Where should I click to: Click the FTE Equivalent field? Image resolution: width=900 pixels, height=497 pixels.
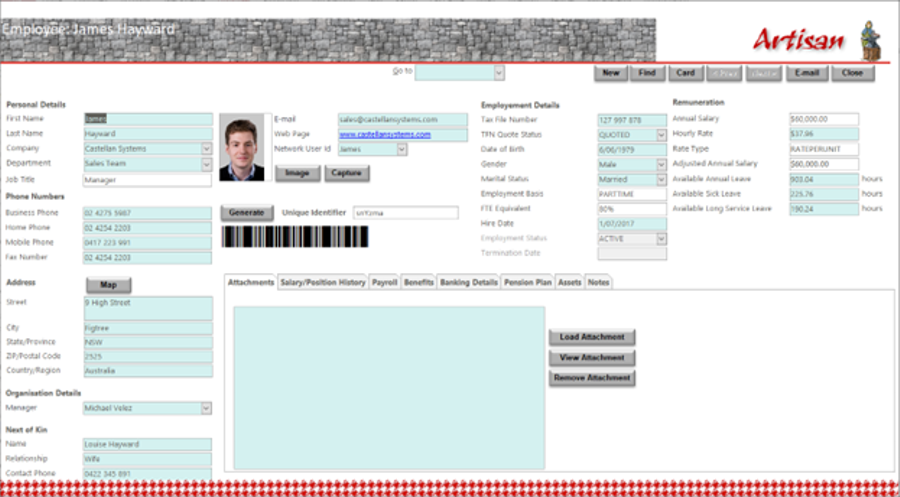(x=632, y=209)
